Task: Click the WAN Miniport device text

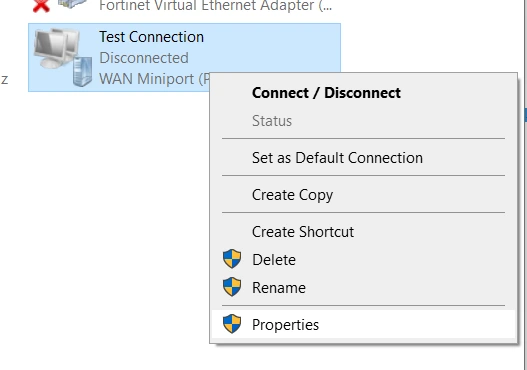Action: pos(154,79)
